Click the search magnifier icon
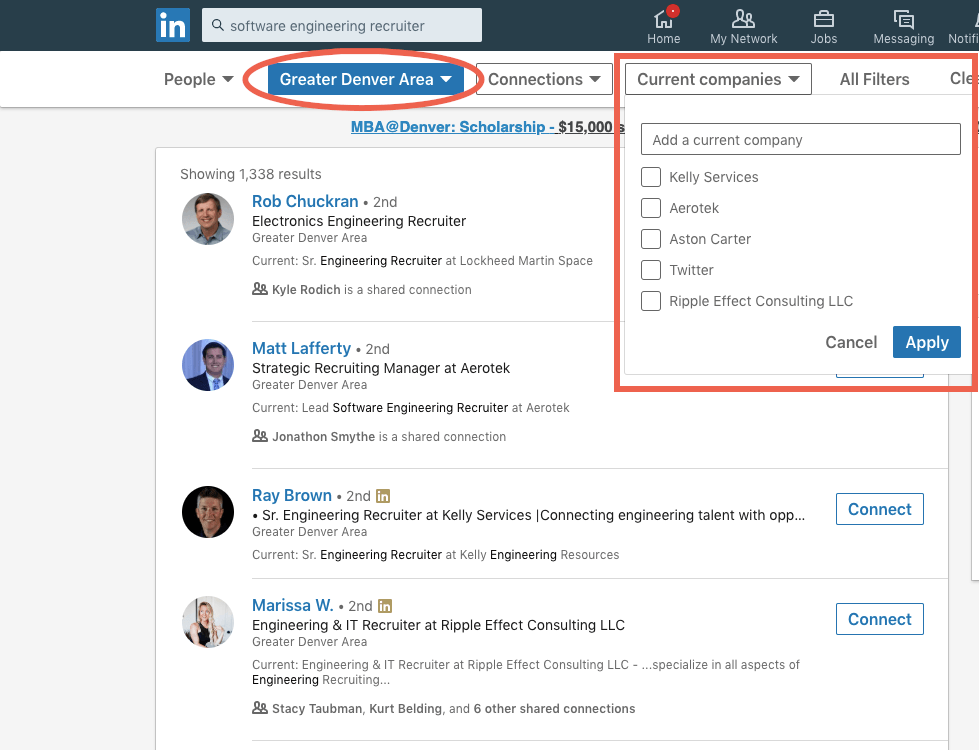Image resolution: width=979 pixels, height=750 pixels. 218,25
